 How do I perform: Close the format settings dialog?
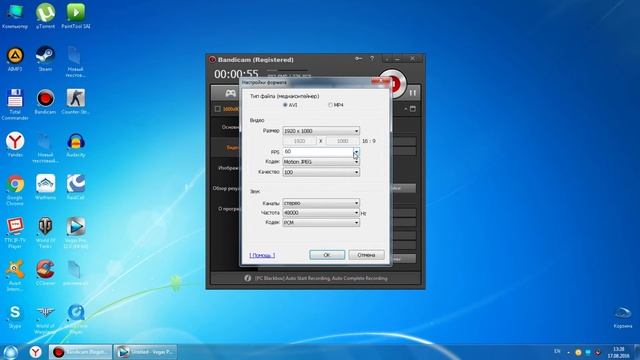coord(381,82)
